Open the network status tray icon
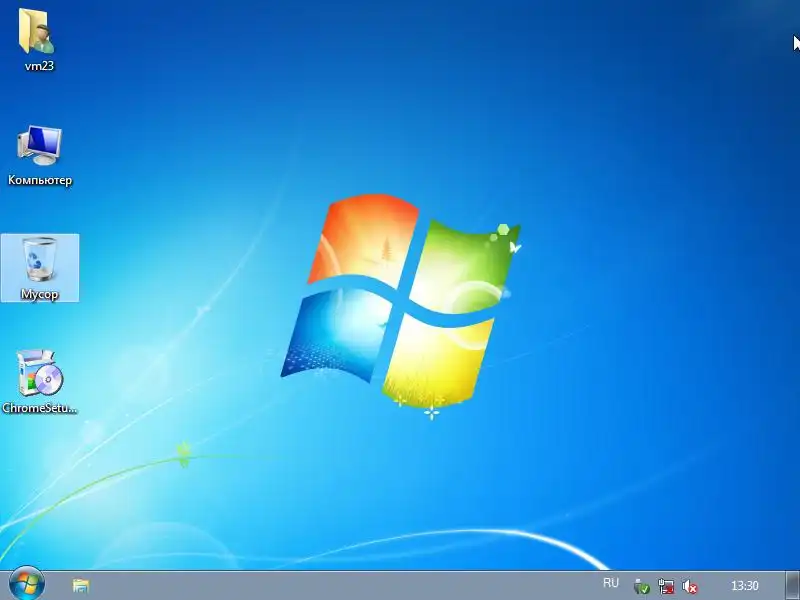 click(666, 587)
